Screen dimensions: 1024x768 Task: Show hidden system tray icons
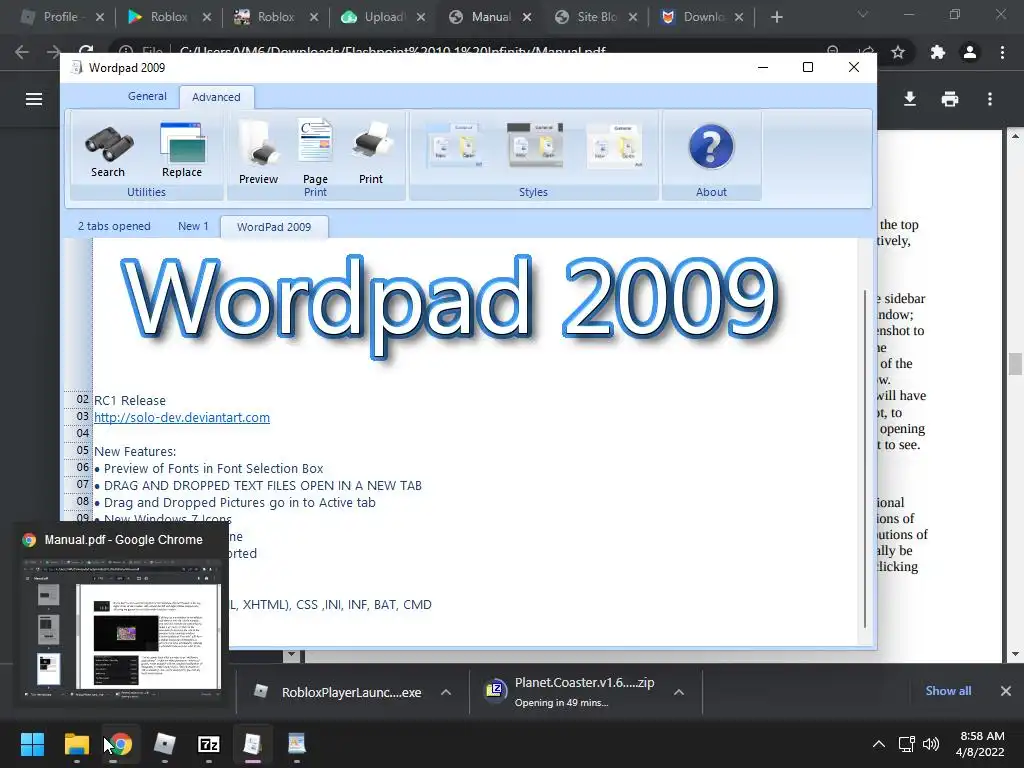[x=879, y=744]
